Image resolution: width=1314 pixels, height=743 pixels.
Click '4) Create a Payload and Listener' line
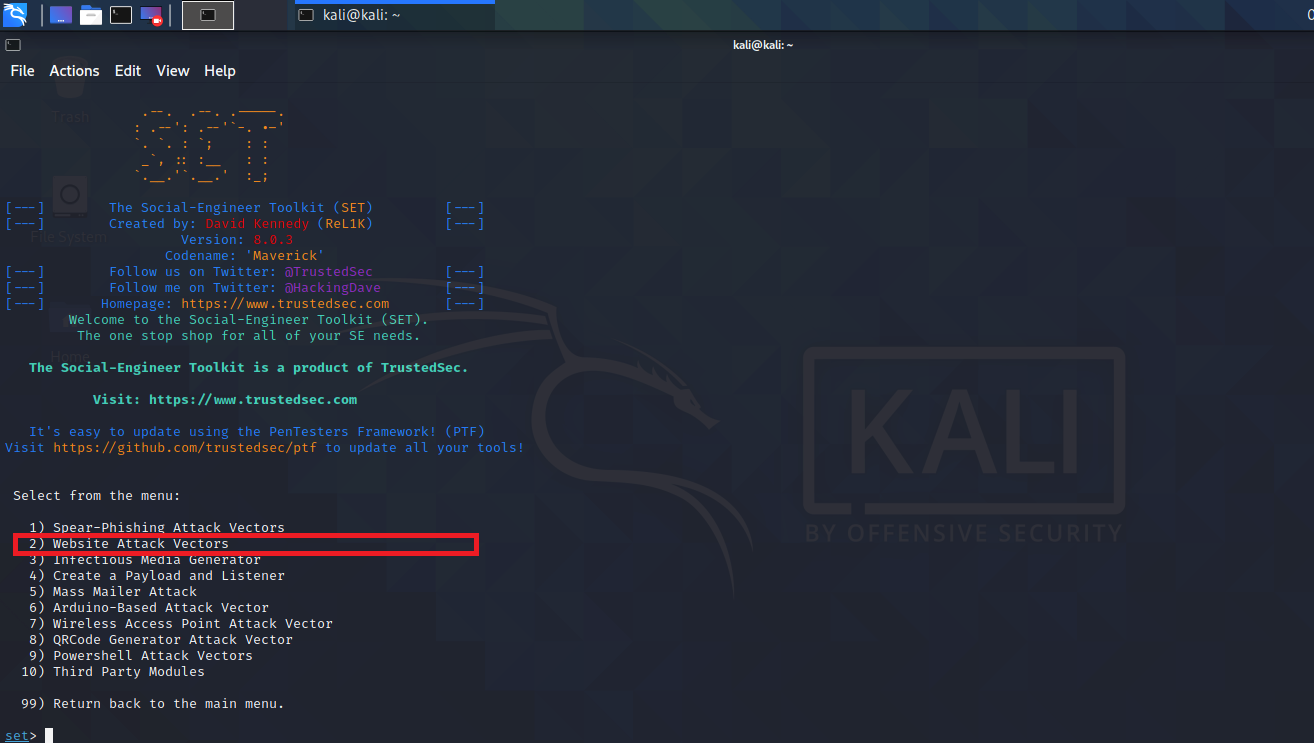click(157, 576)
